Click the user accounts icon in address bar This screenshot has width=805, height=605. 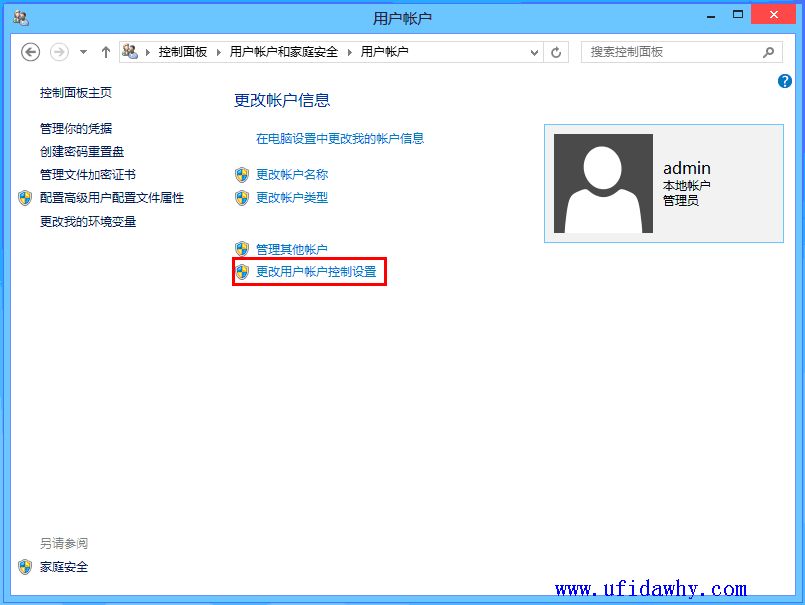130,51
